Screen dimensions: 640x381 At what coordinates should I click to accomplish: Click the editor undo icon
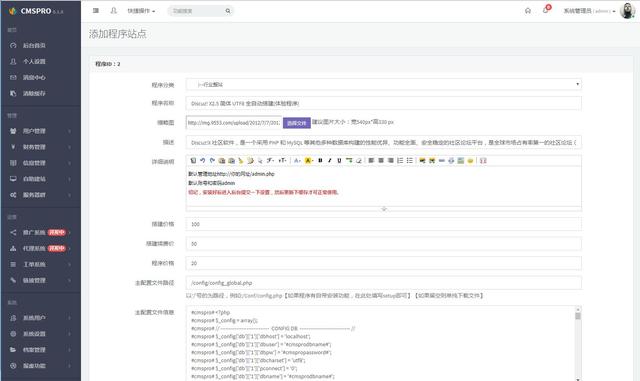(203, 160)
